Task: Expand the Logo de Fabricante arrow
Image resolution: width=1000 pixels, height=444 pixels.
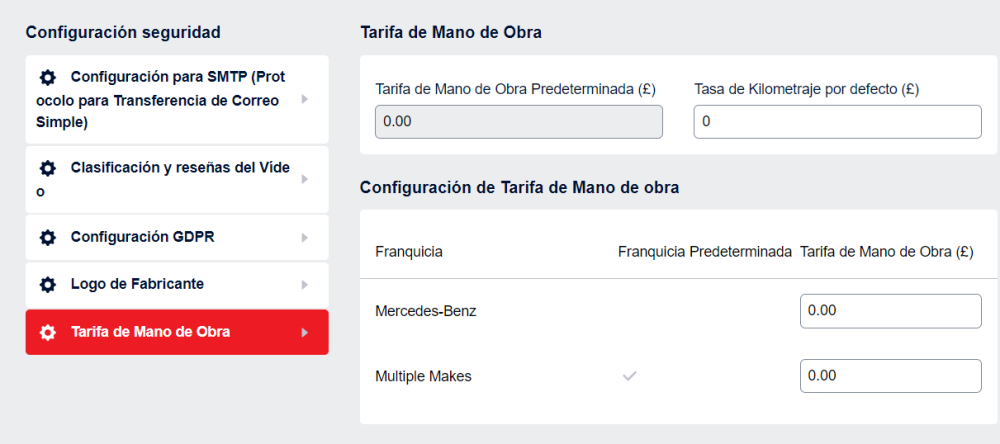Action: pos(304,285)
